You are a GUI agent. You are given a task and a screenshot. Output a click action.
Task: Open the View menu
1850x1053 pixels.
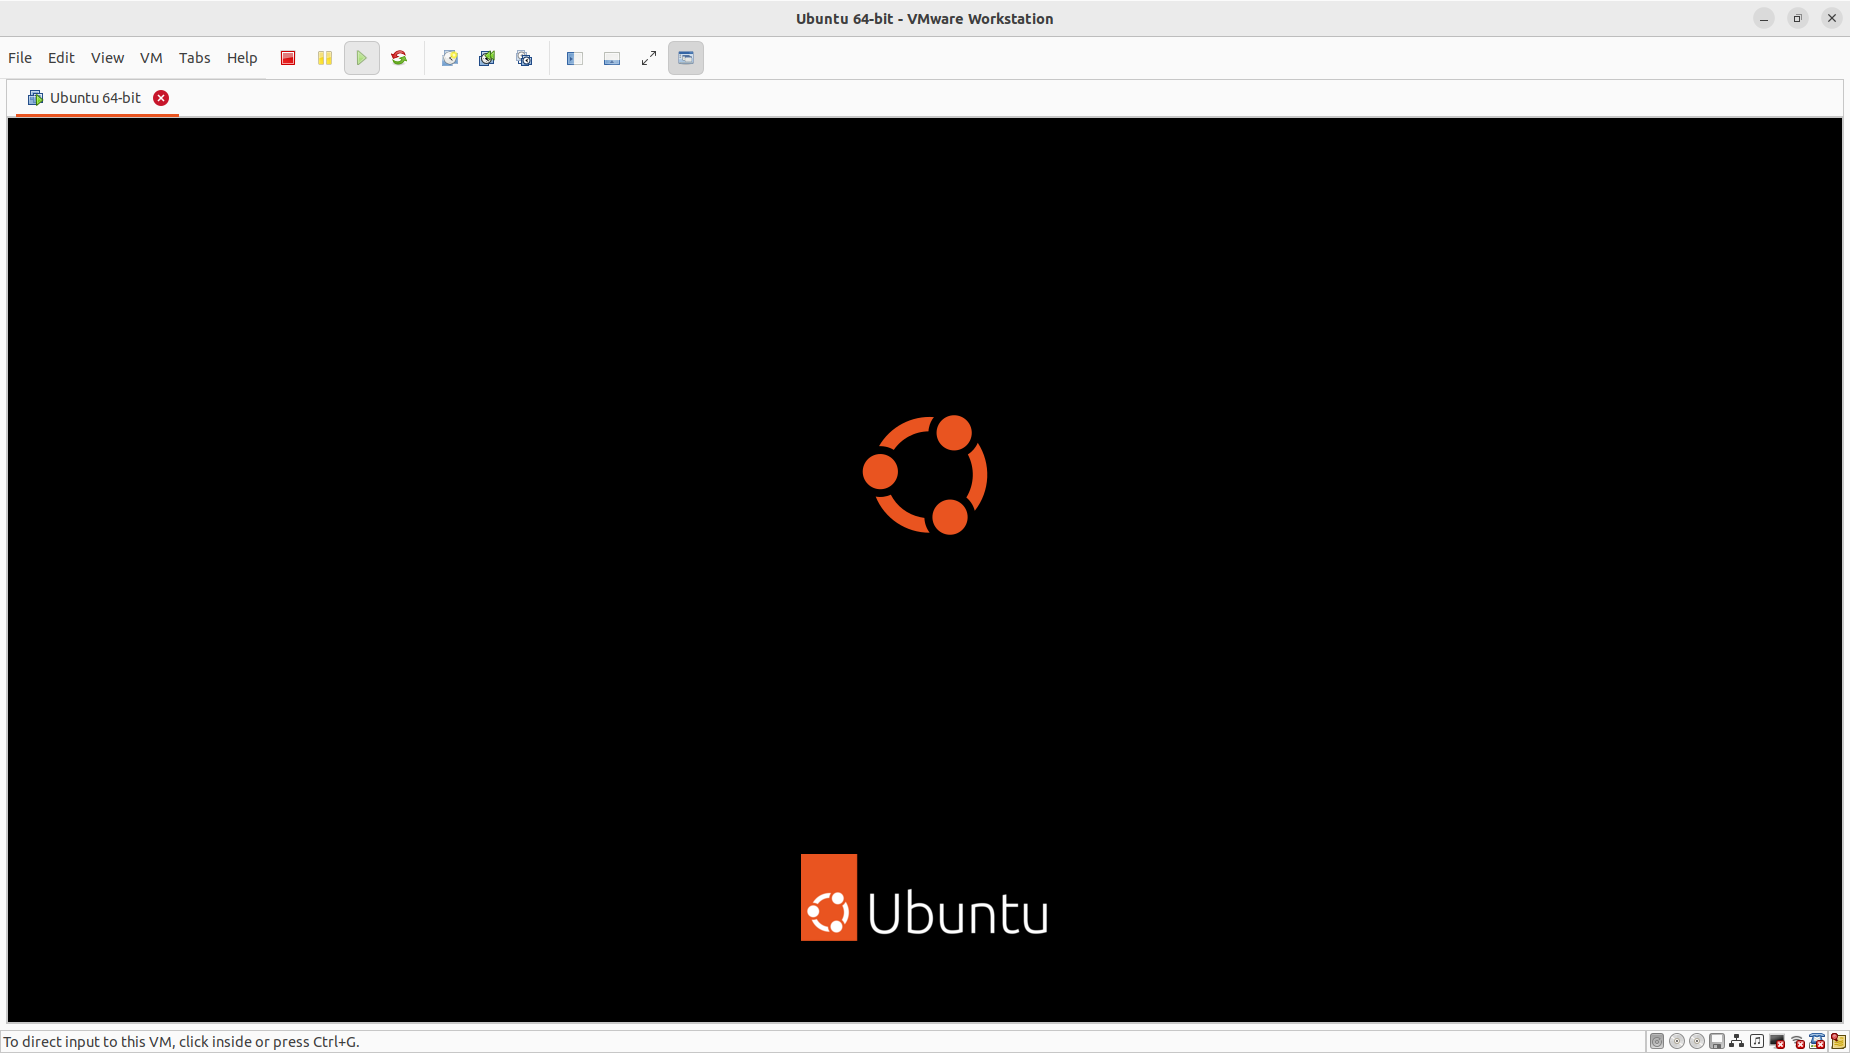(x=107, y=58)
